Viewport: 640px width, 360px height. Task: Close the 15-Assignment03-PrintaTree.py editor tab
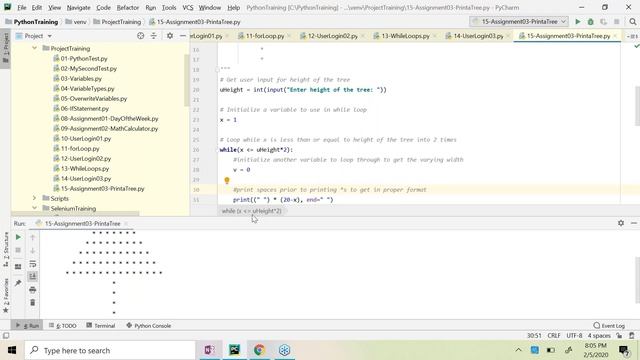(615, 36)
